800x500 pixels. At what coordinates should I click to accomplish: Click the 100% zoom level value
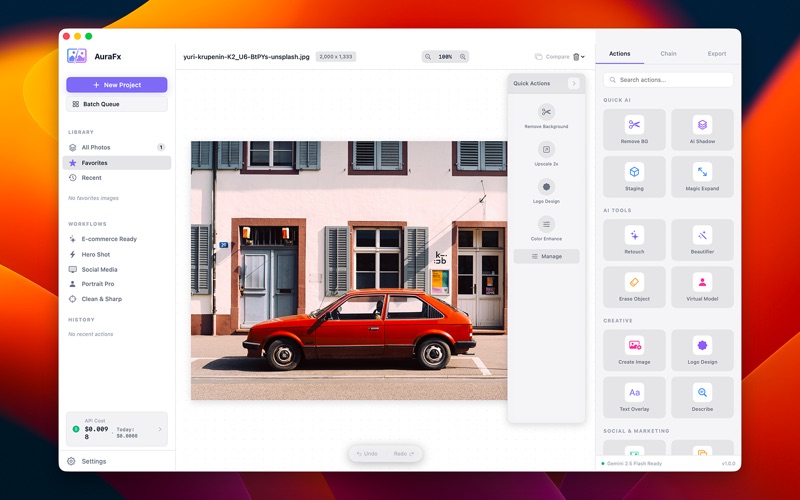[445, 57]
